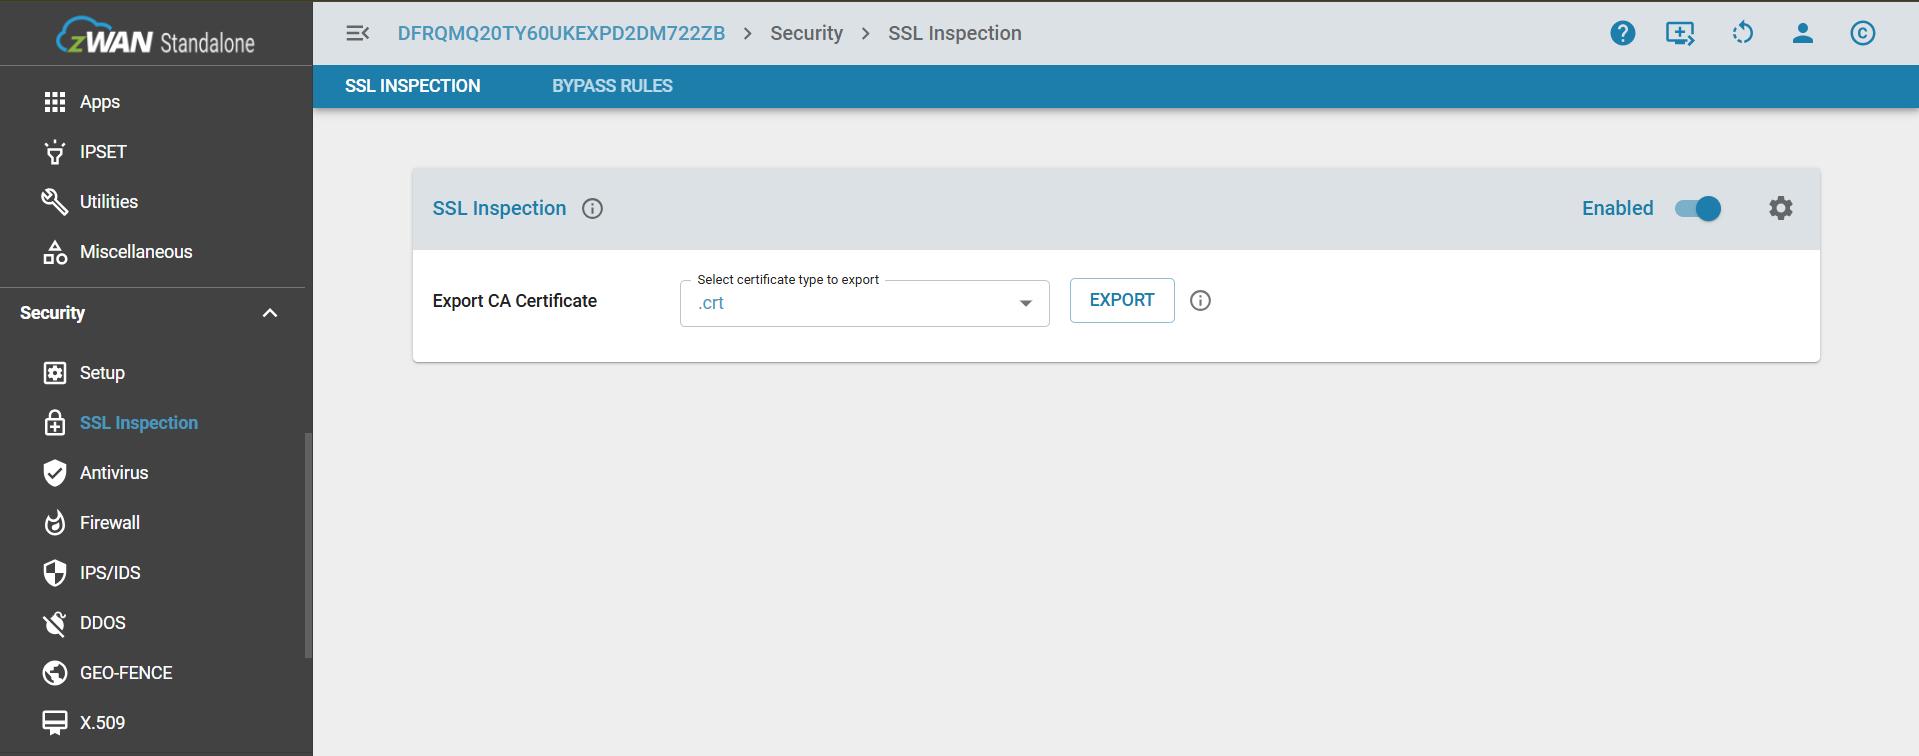Click device ID breadcrumb link
The width and height of the screenshot is (1919, 756).
point(561,33)
